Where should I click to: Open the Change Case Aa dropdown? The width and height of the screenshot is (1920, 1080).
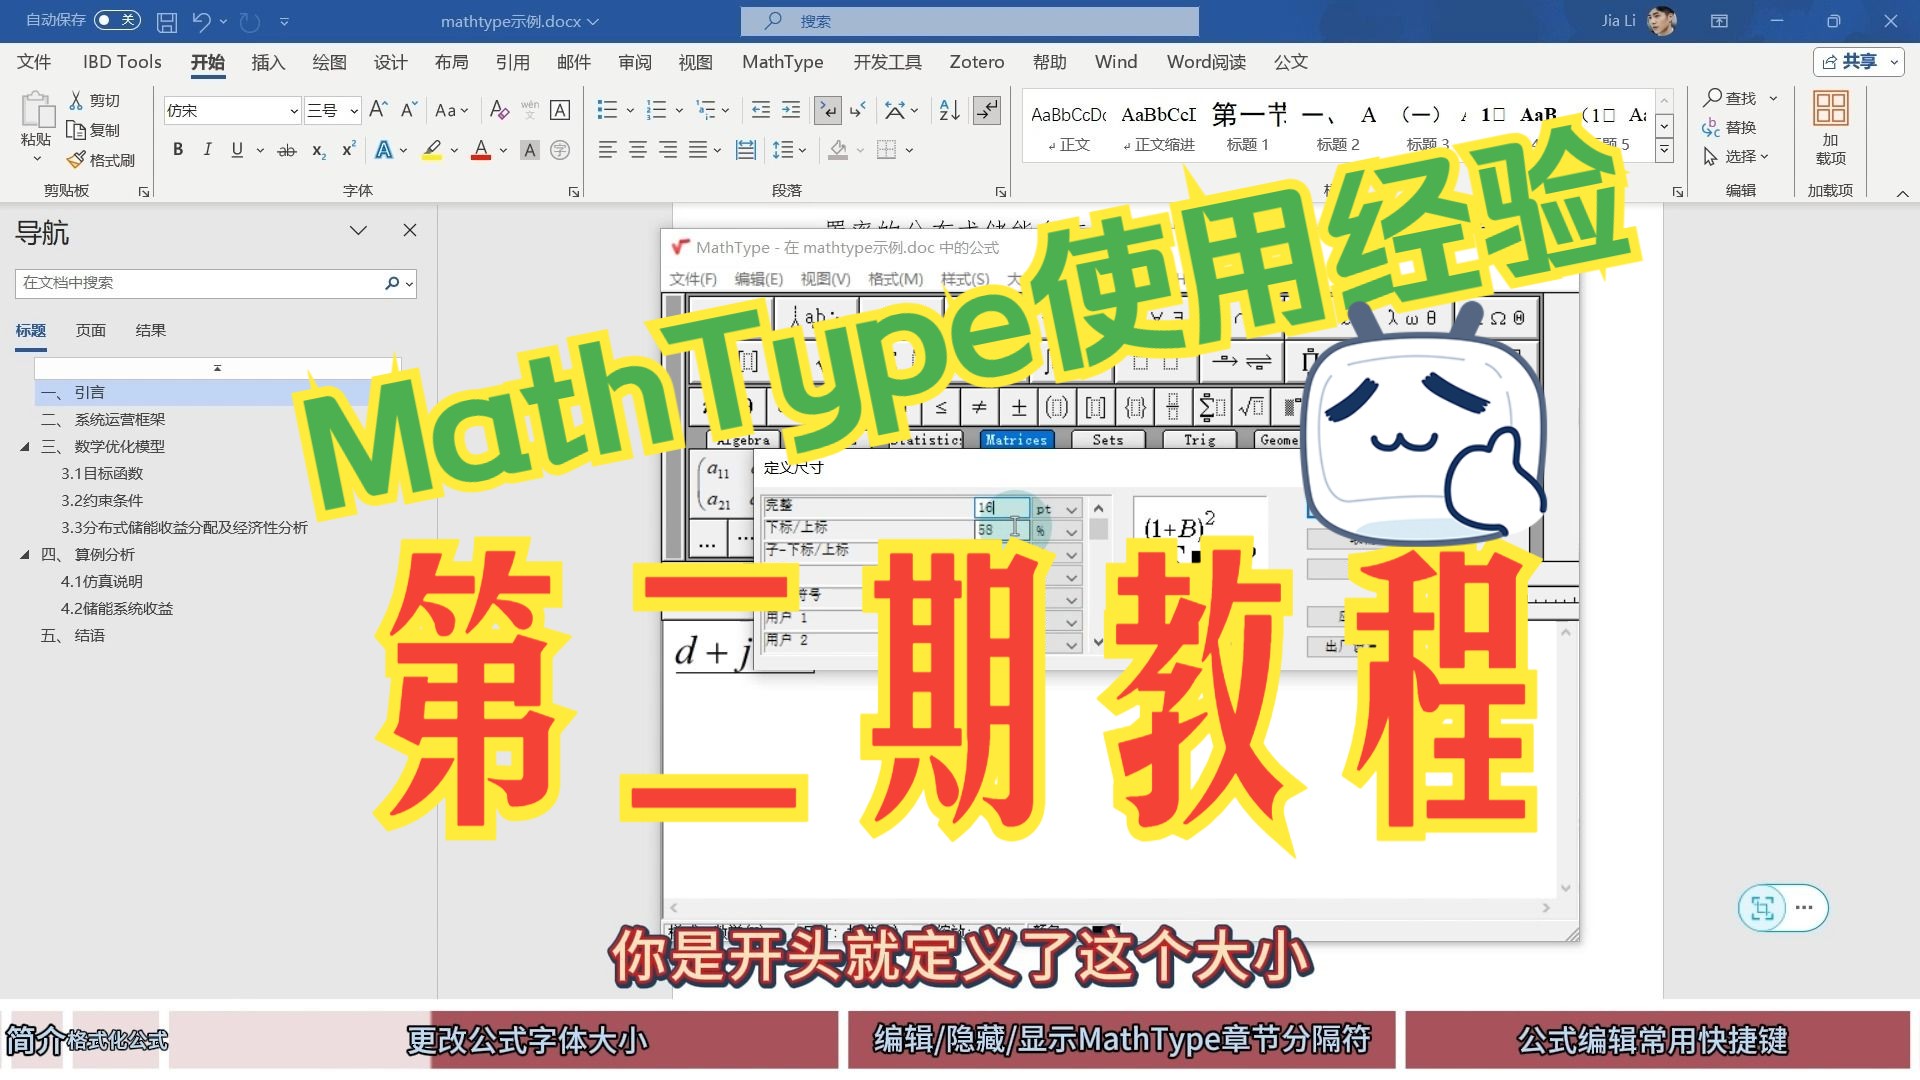coord(451,110)
